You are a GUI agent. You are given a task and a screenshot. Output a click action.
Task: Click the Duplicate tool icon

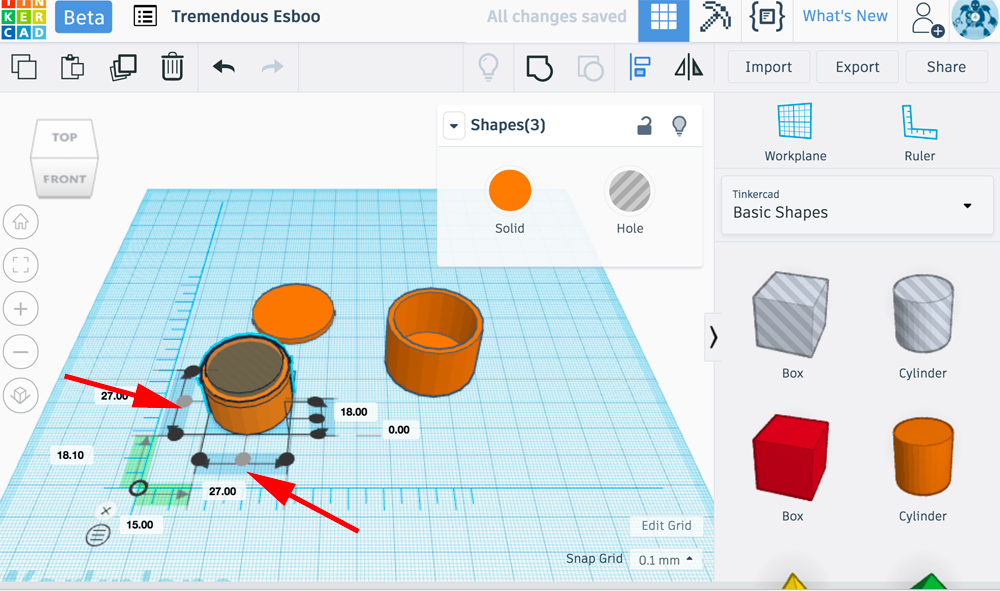pyautogui.click(x=123, y=67)
